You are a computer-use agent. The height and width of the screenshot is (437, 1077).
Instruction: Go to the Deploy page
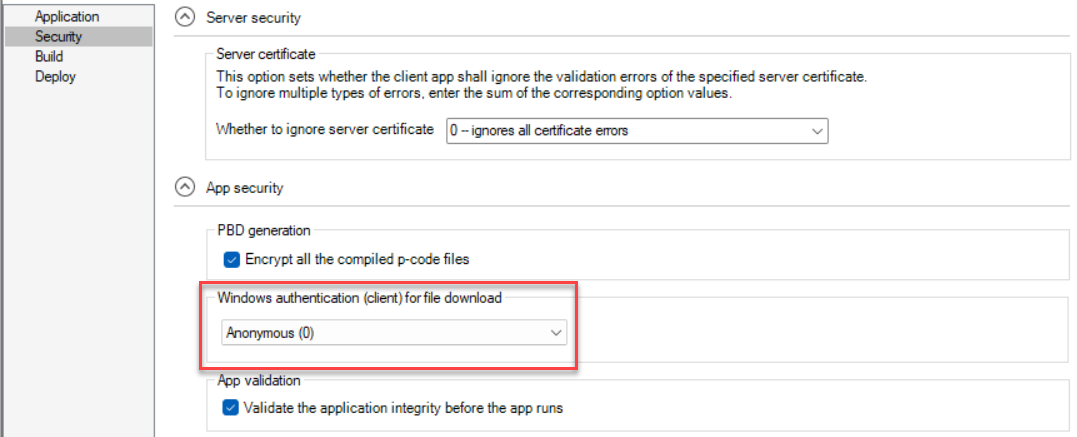click(x=55, y=77)
